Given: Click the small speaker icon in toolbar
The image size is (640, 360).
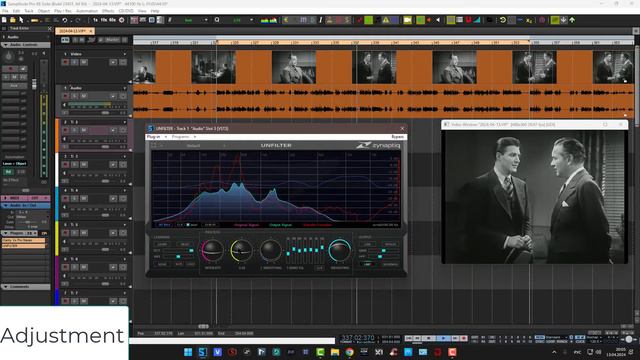Looking at the screenshot, I should coord(438,20).
